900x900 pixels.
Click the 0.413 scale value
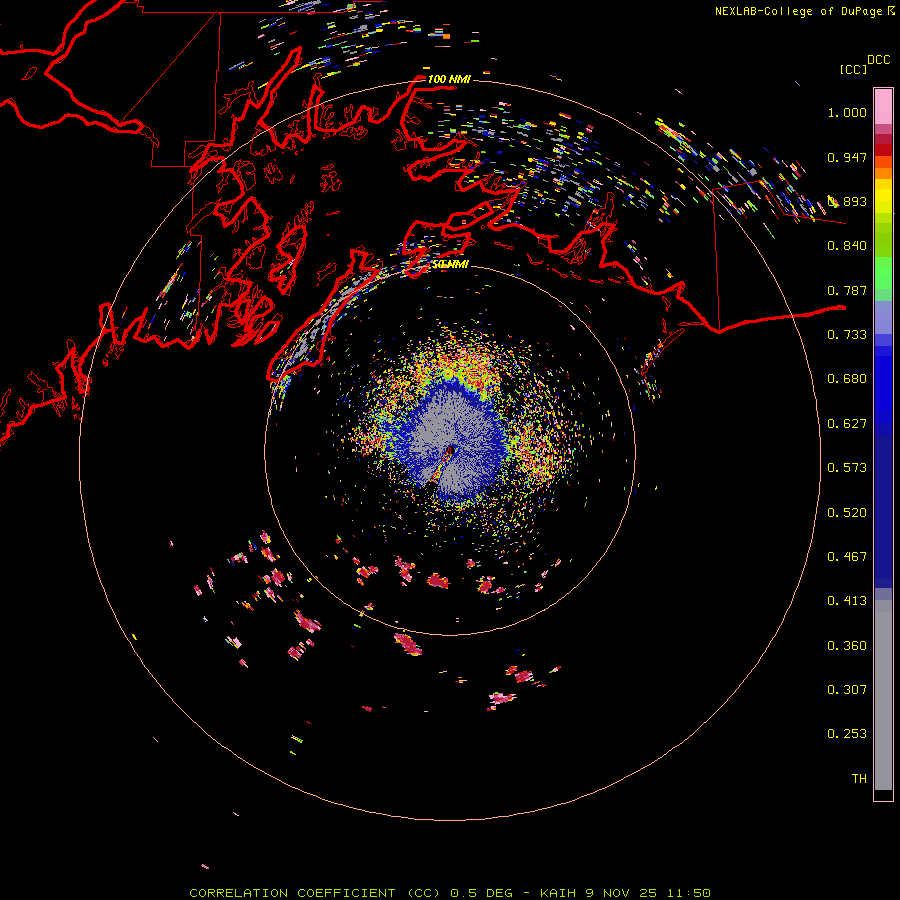[847, 601]
